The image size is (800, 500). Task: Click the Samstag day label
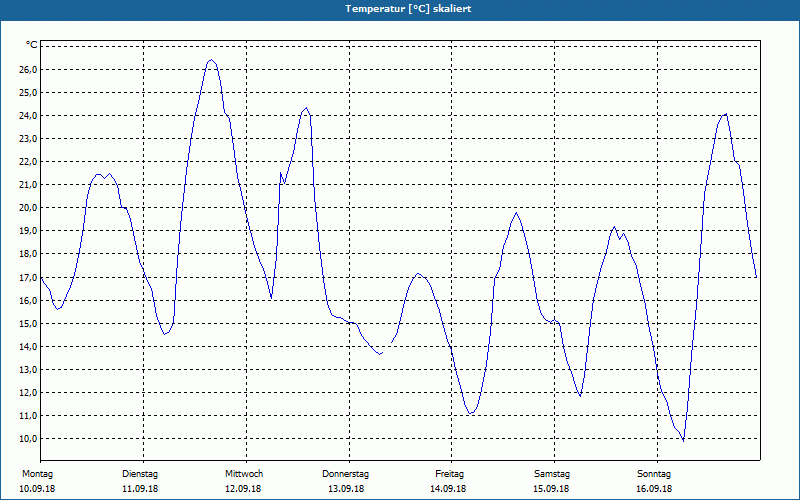tap(552, 474)
